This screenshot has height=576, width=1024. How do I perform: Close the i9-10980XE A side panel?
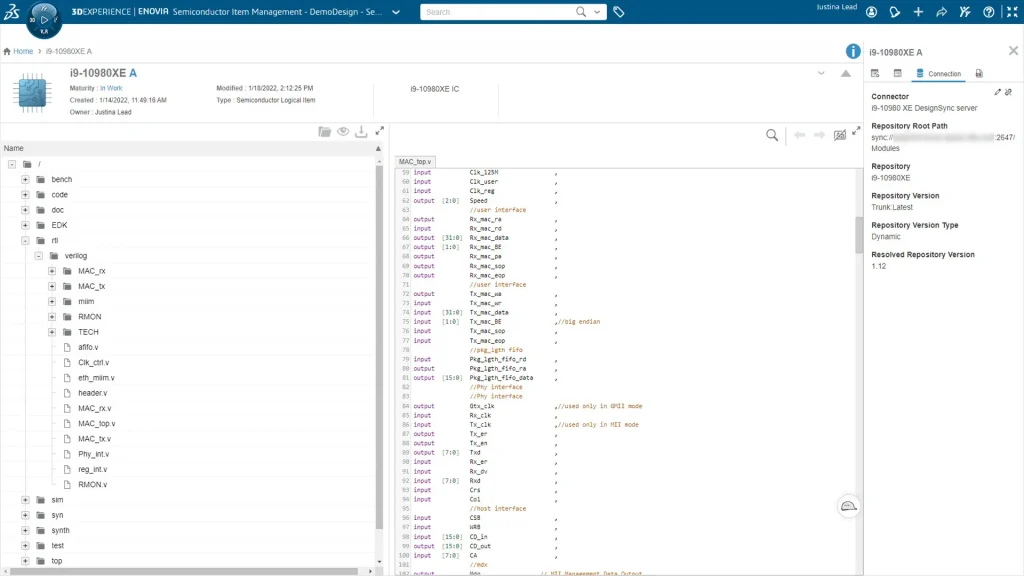point(1013,51)
